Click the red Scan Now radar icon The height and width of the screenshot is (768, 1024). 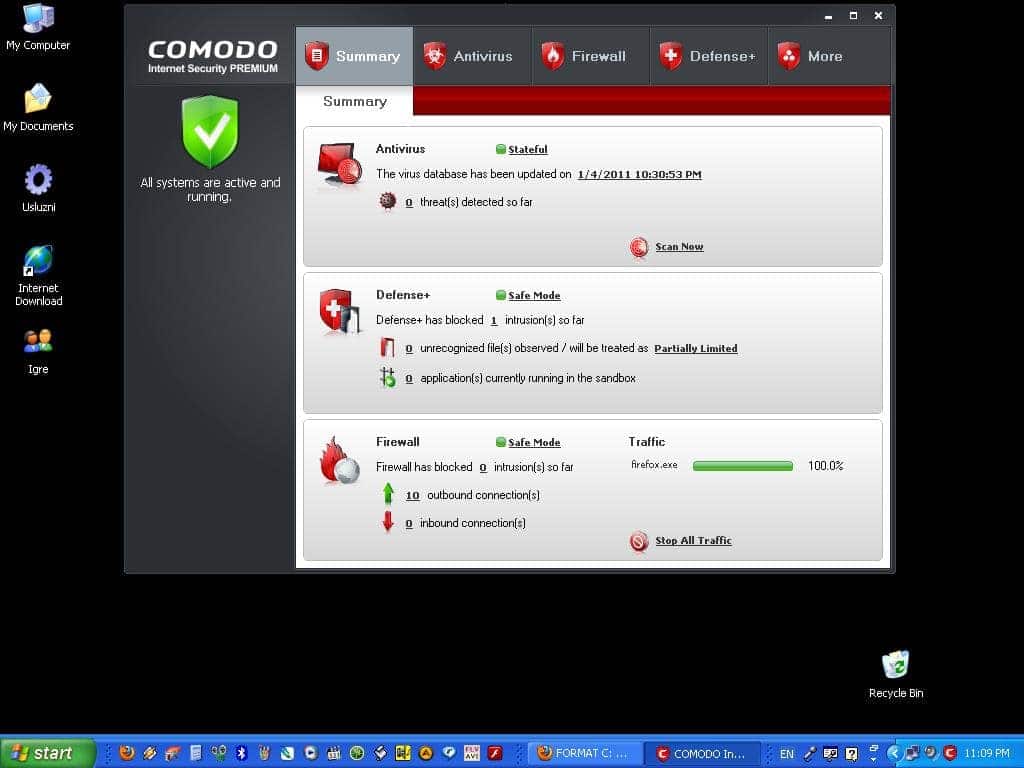(x=639, y=247)
